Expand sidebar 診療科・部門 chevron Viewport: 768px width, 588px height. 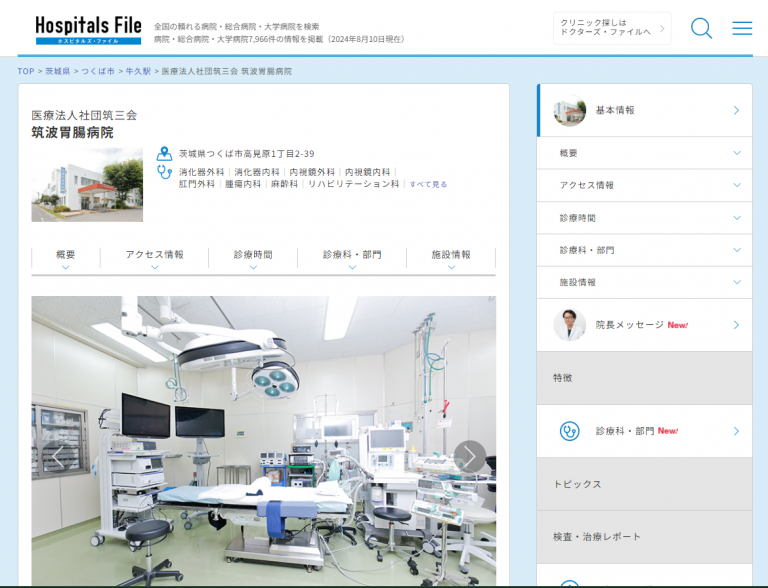(x=737, y=250)
